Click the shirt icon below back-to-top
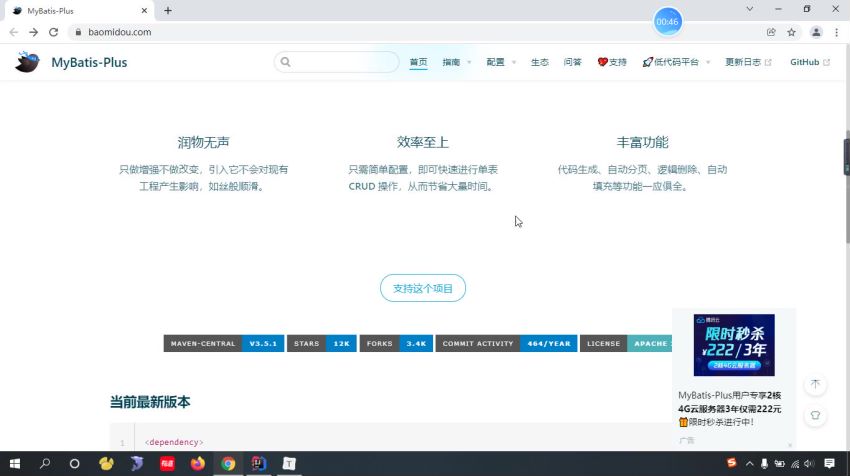Image resolution: width=850 pixels, height=476 pixels. click(815, 415)
